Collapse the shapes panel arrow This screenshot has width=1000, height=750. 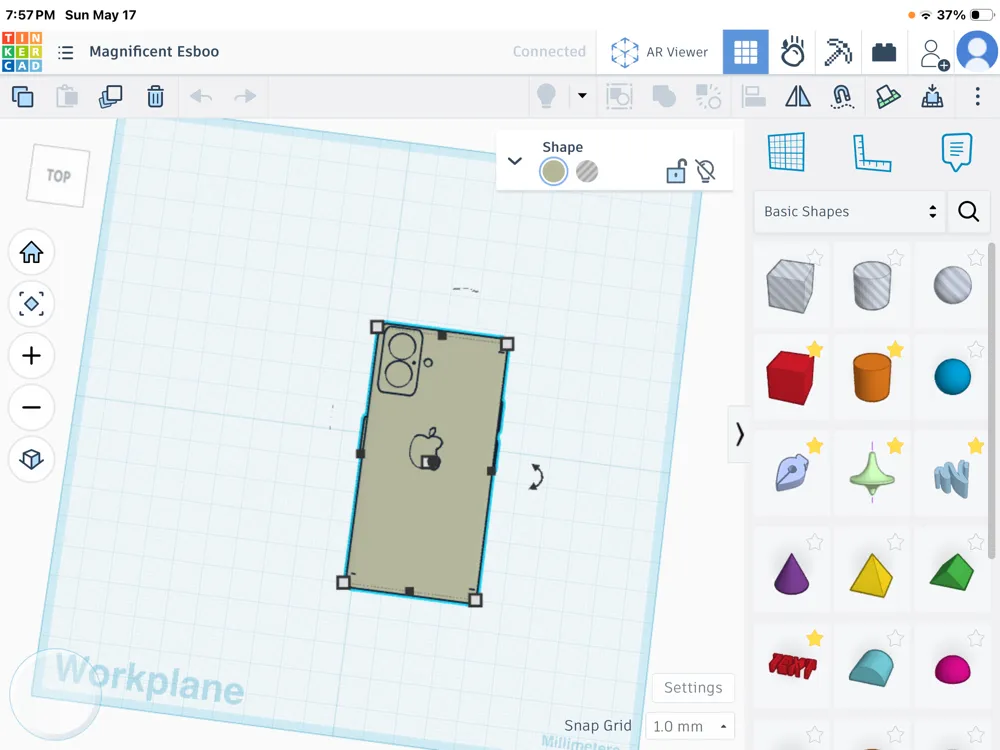coord(739,434)
